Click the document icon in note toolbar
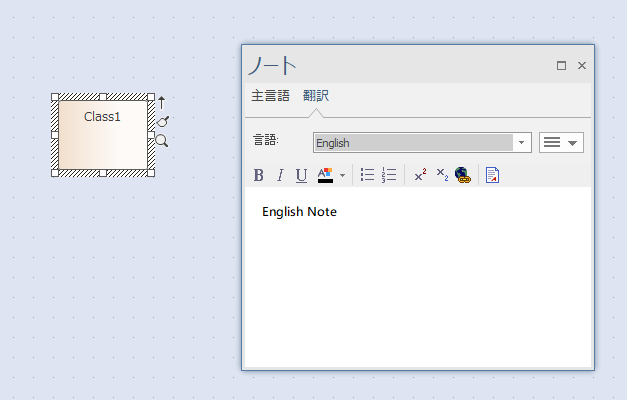 pos(492,175)
